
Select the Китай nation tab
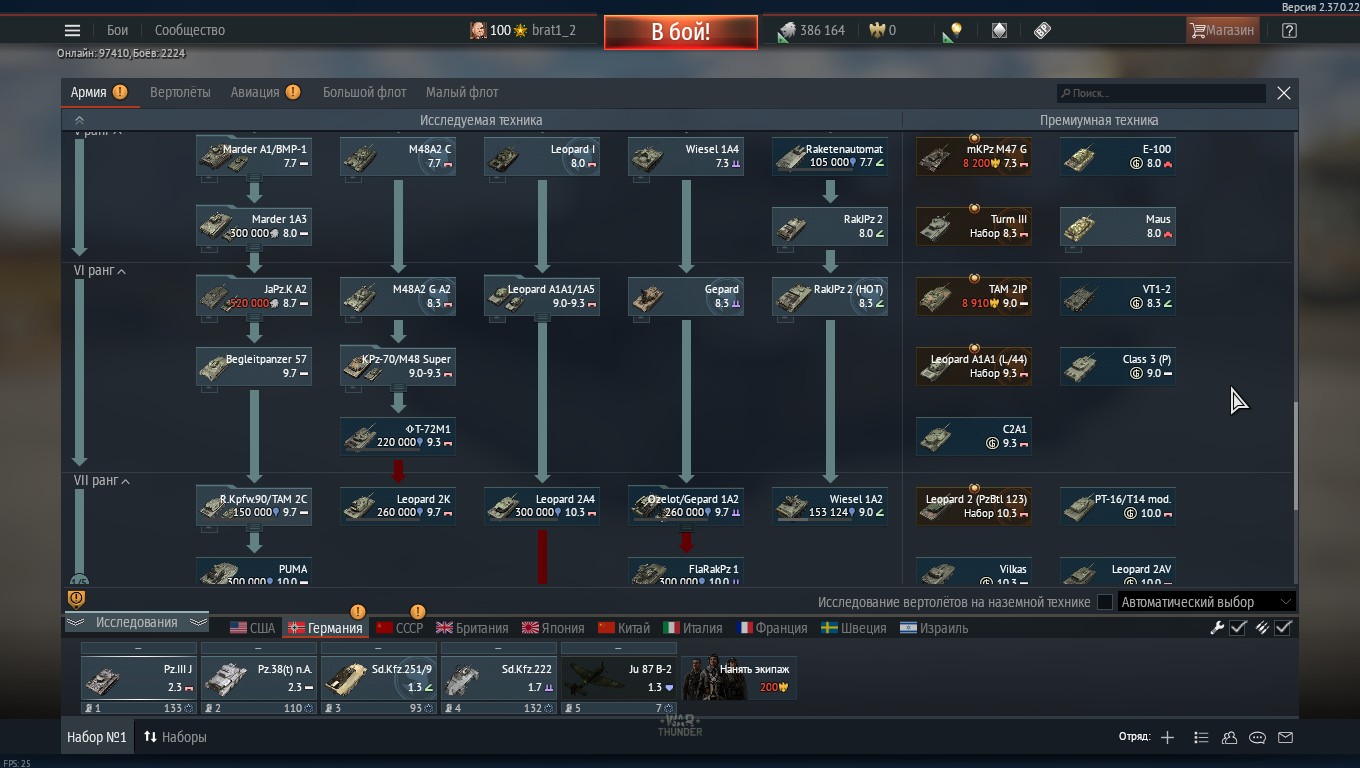coord(624,628)
